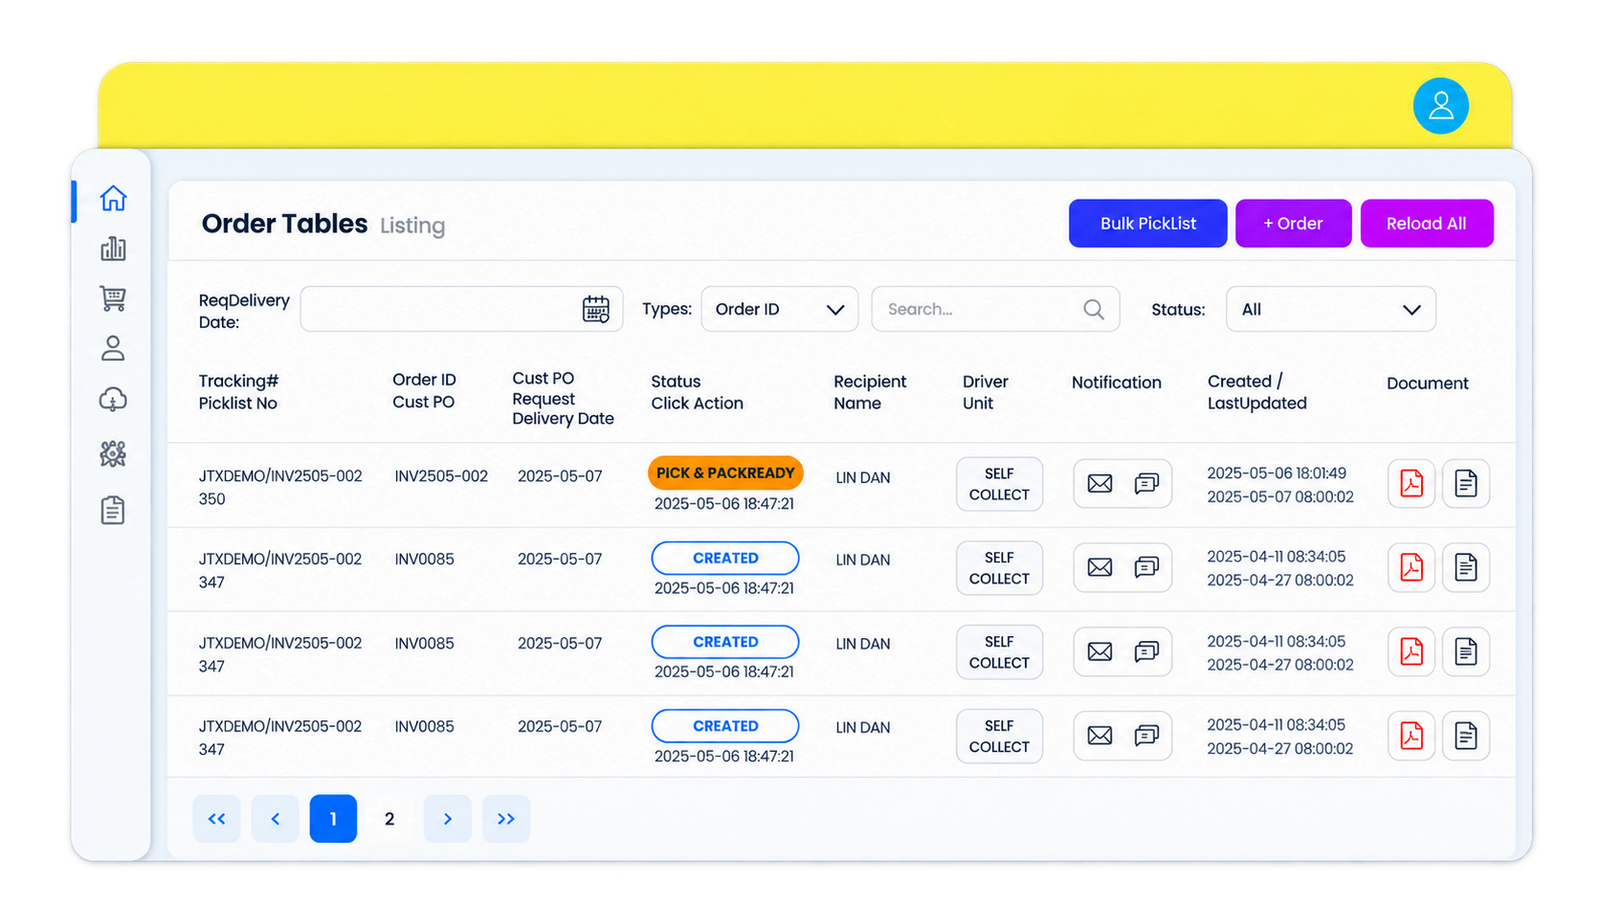Open PDF document for INV2505-002 row
1600x900 pixels.
(x=1412, y=484)
